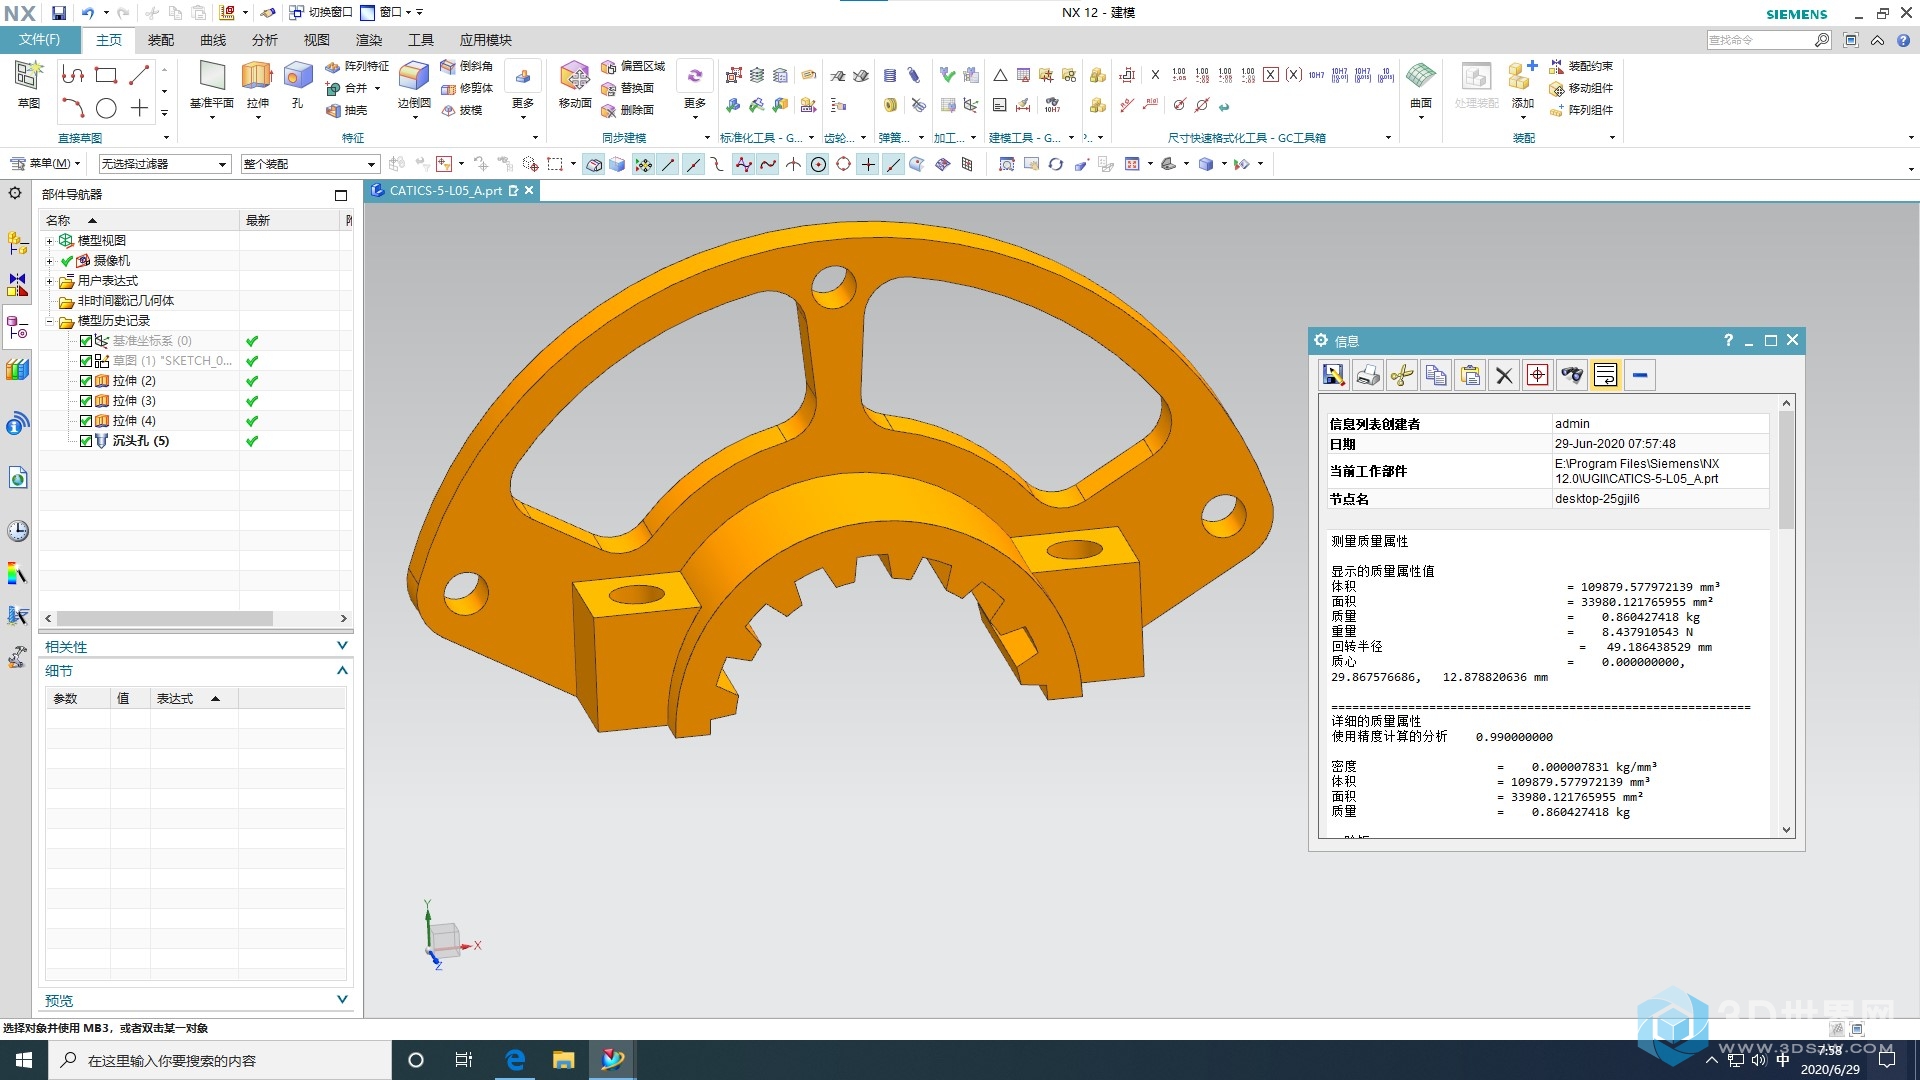Print the information window listing
This screenshot has height=1080, width=1920.
[x=1367, y=375]
